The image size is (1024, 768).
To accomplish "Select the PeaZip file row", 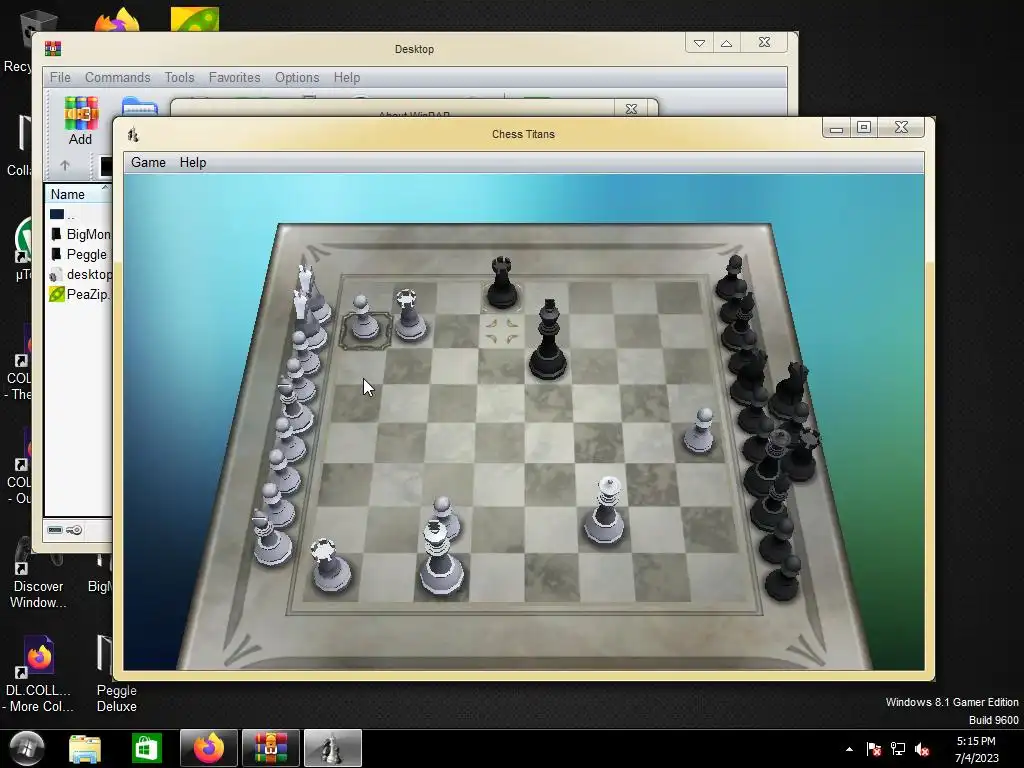I will (79, 294).
